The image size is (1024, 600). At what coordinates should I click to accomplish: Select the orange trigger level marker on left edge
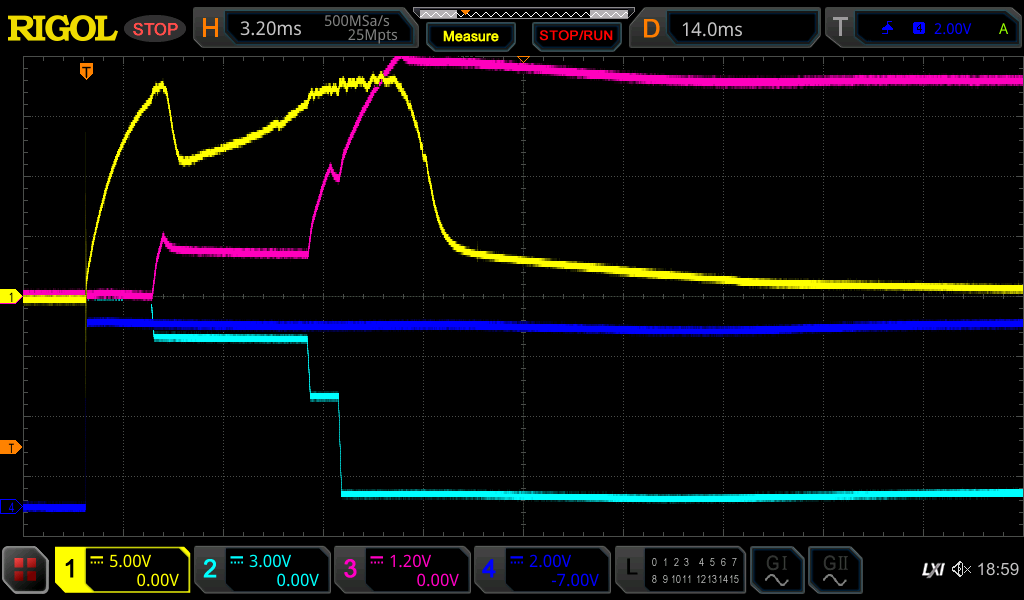point(11,446)
